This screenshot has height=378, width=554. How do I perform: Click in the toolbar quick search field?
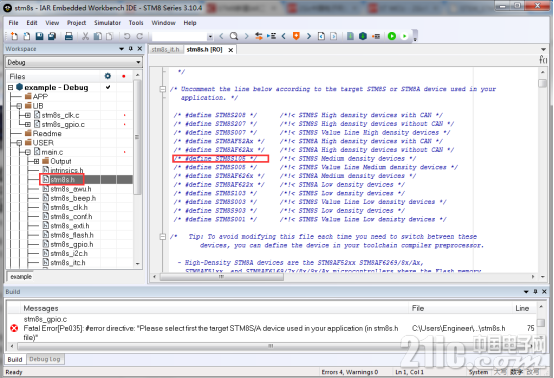[x=179, y=36]
